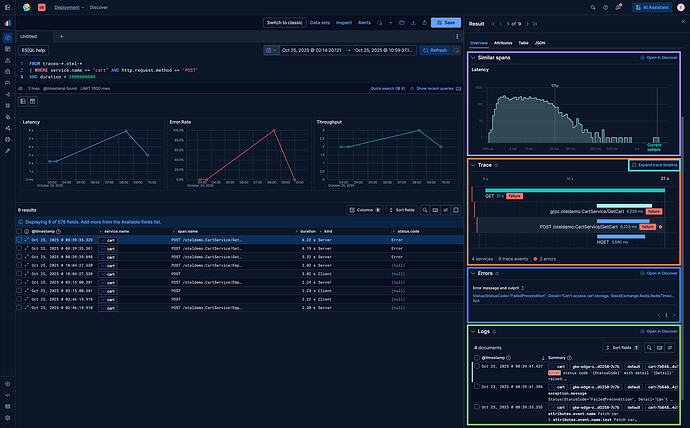Collapse the Trace section
690x428 pixels.
[x=474, y=164]
